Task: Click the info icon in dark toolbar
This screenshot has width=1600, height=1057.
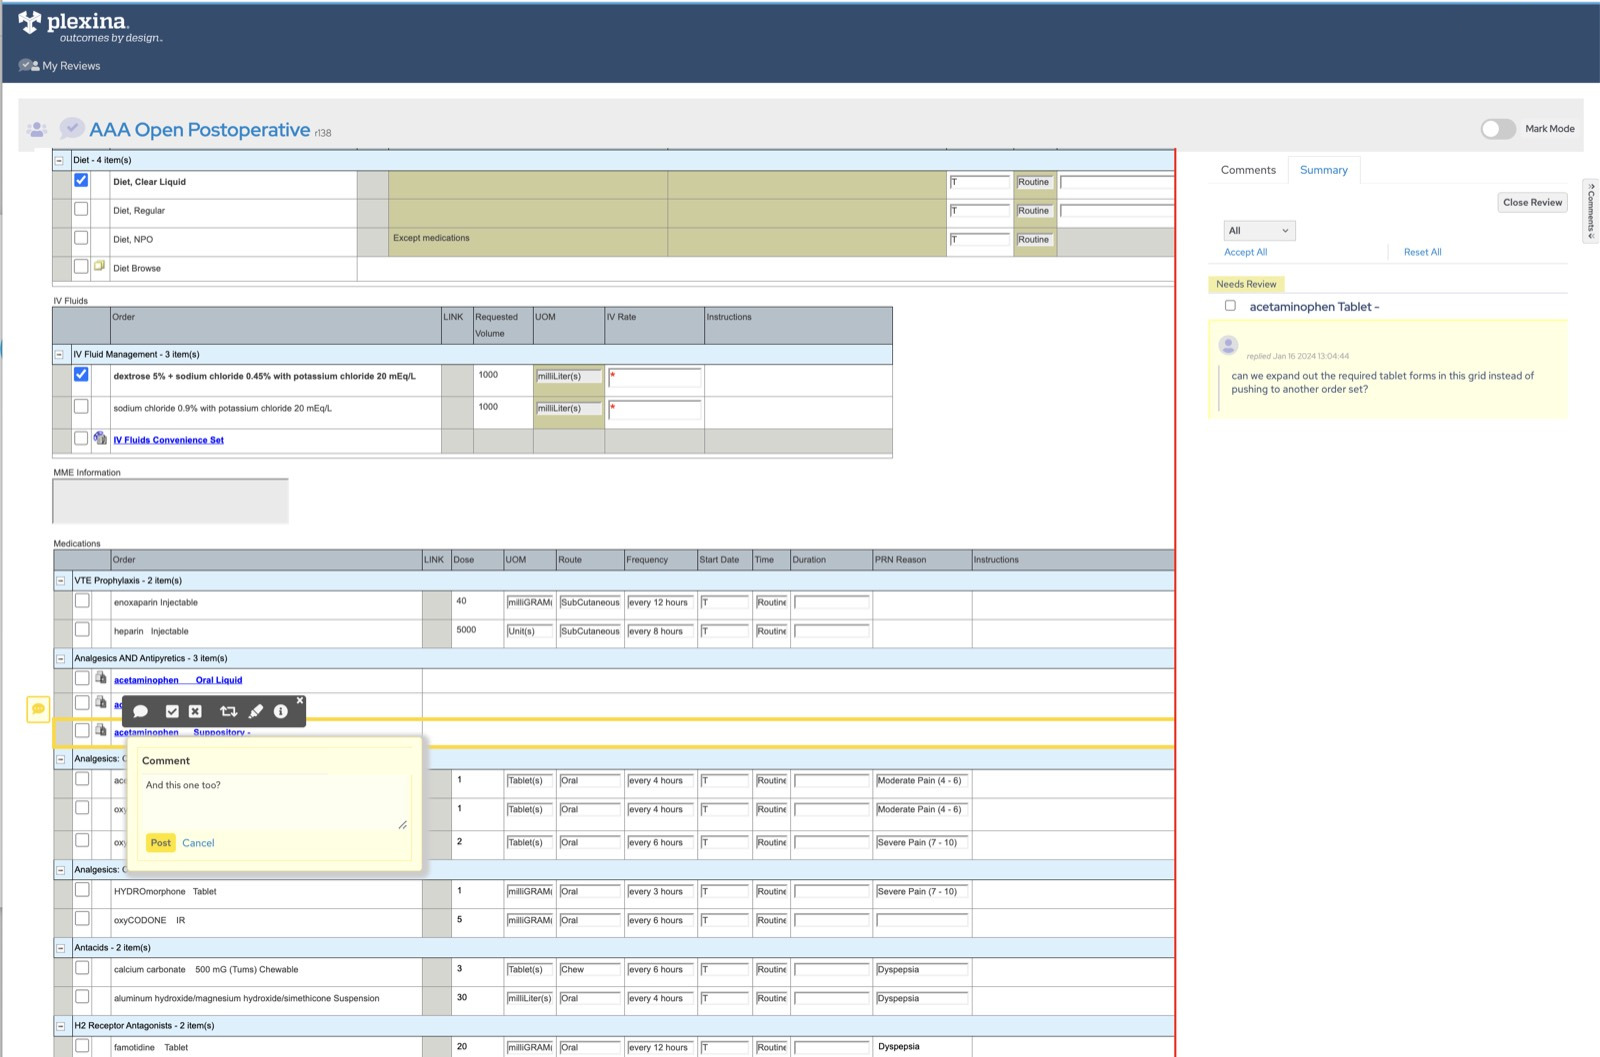Action: point(281,711)
